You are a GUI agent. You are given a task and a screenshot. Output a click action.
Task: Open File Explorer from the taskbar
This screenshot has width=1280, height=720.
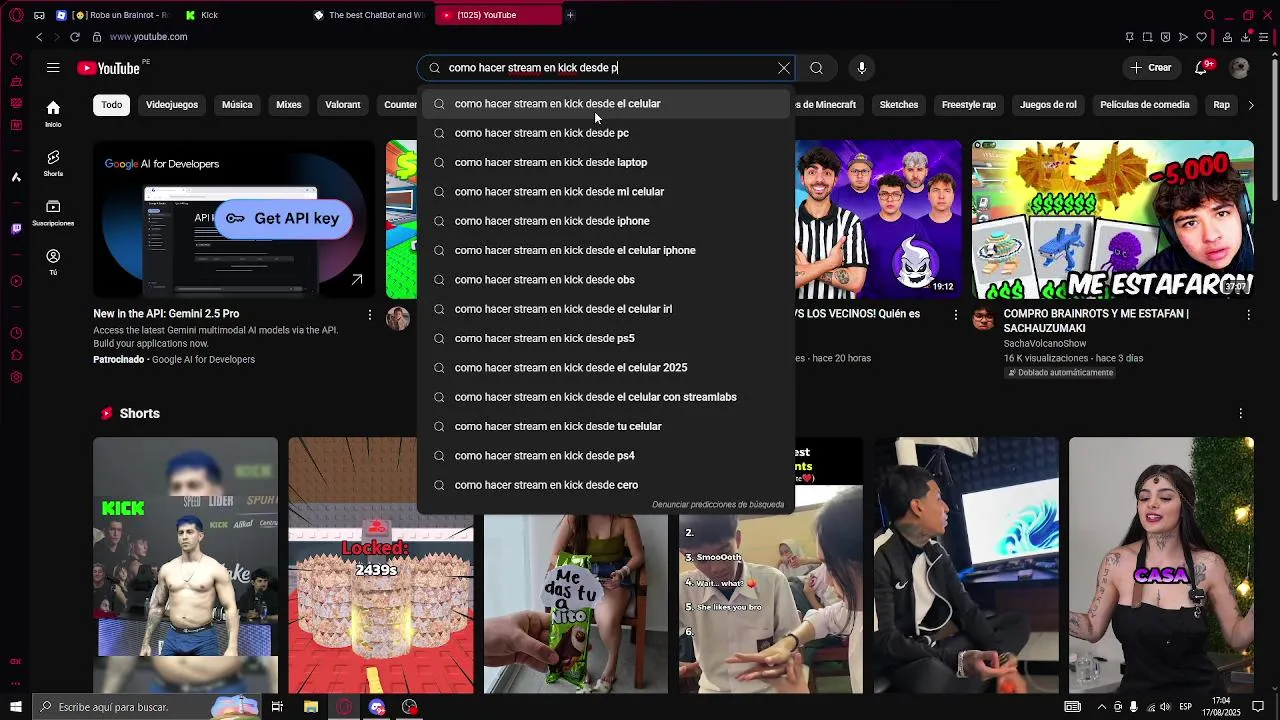(x=311, y=707)
